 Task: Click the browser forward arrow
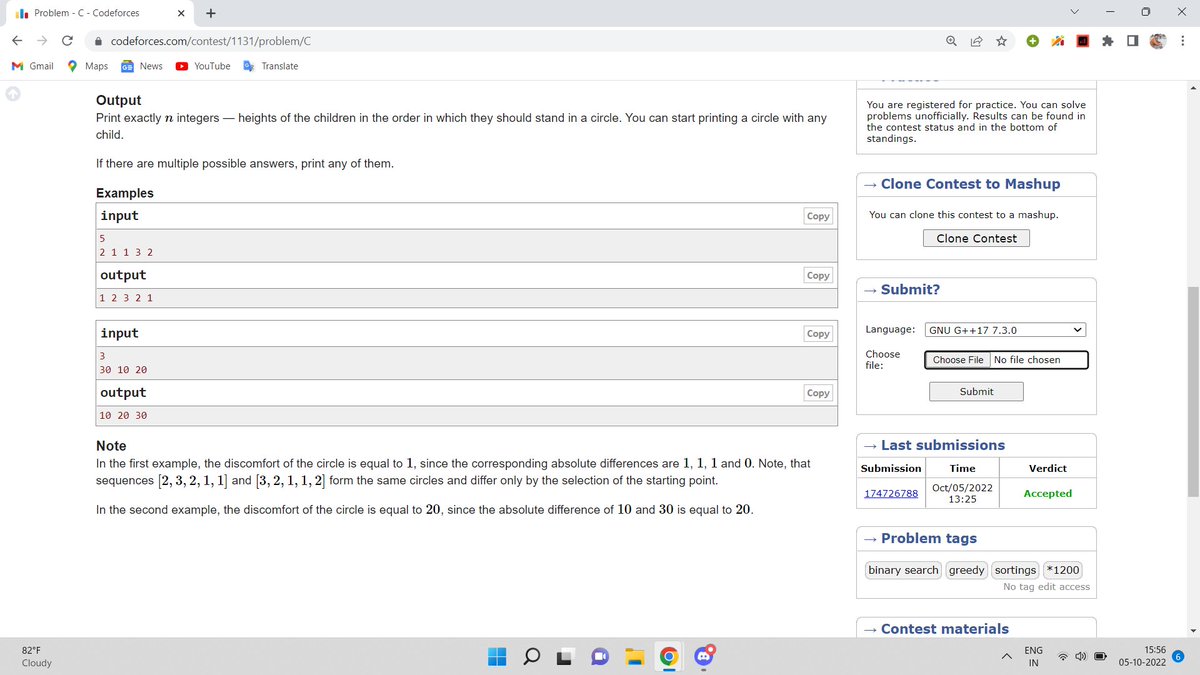coord(42,40)
